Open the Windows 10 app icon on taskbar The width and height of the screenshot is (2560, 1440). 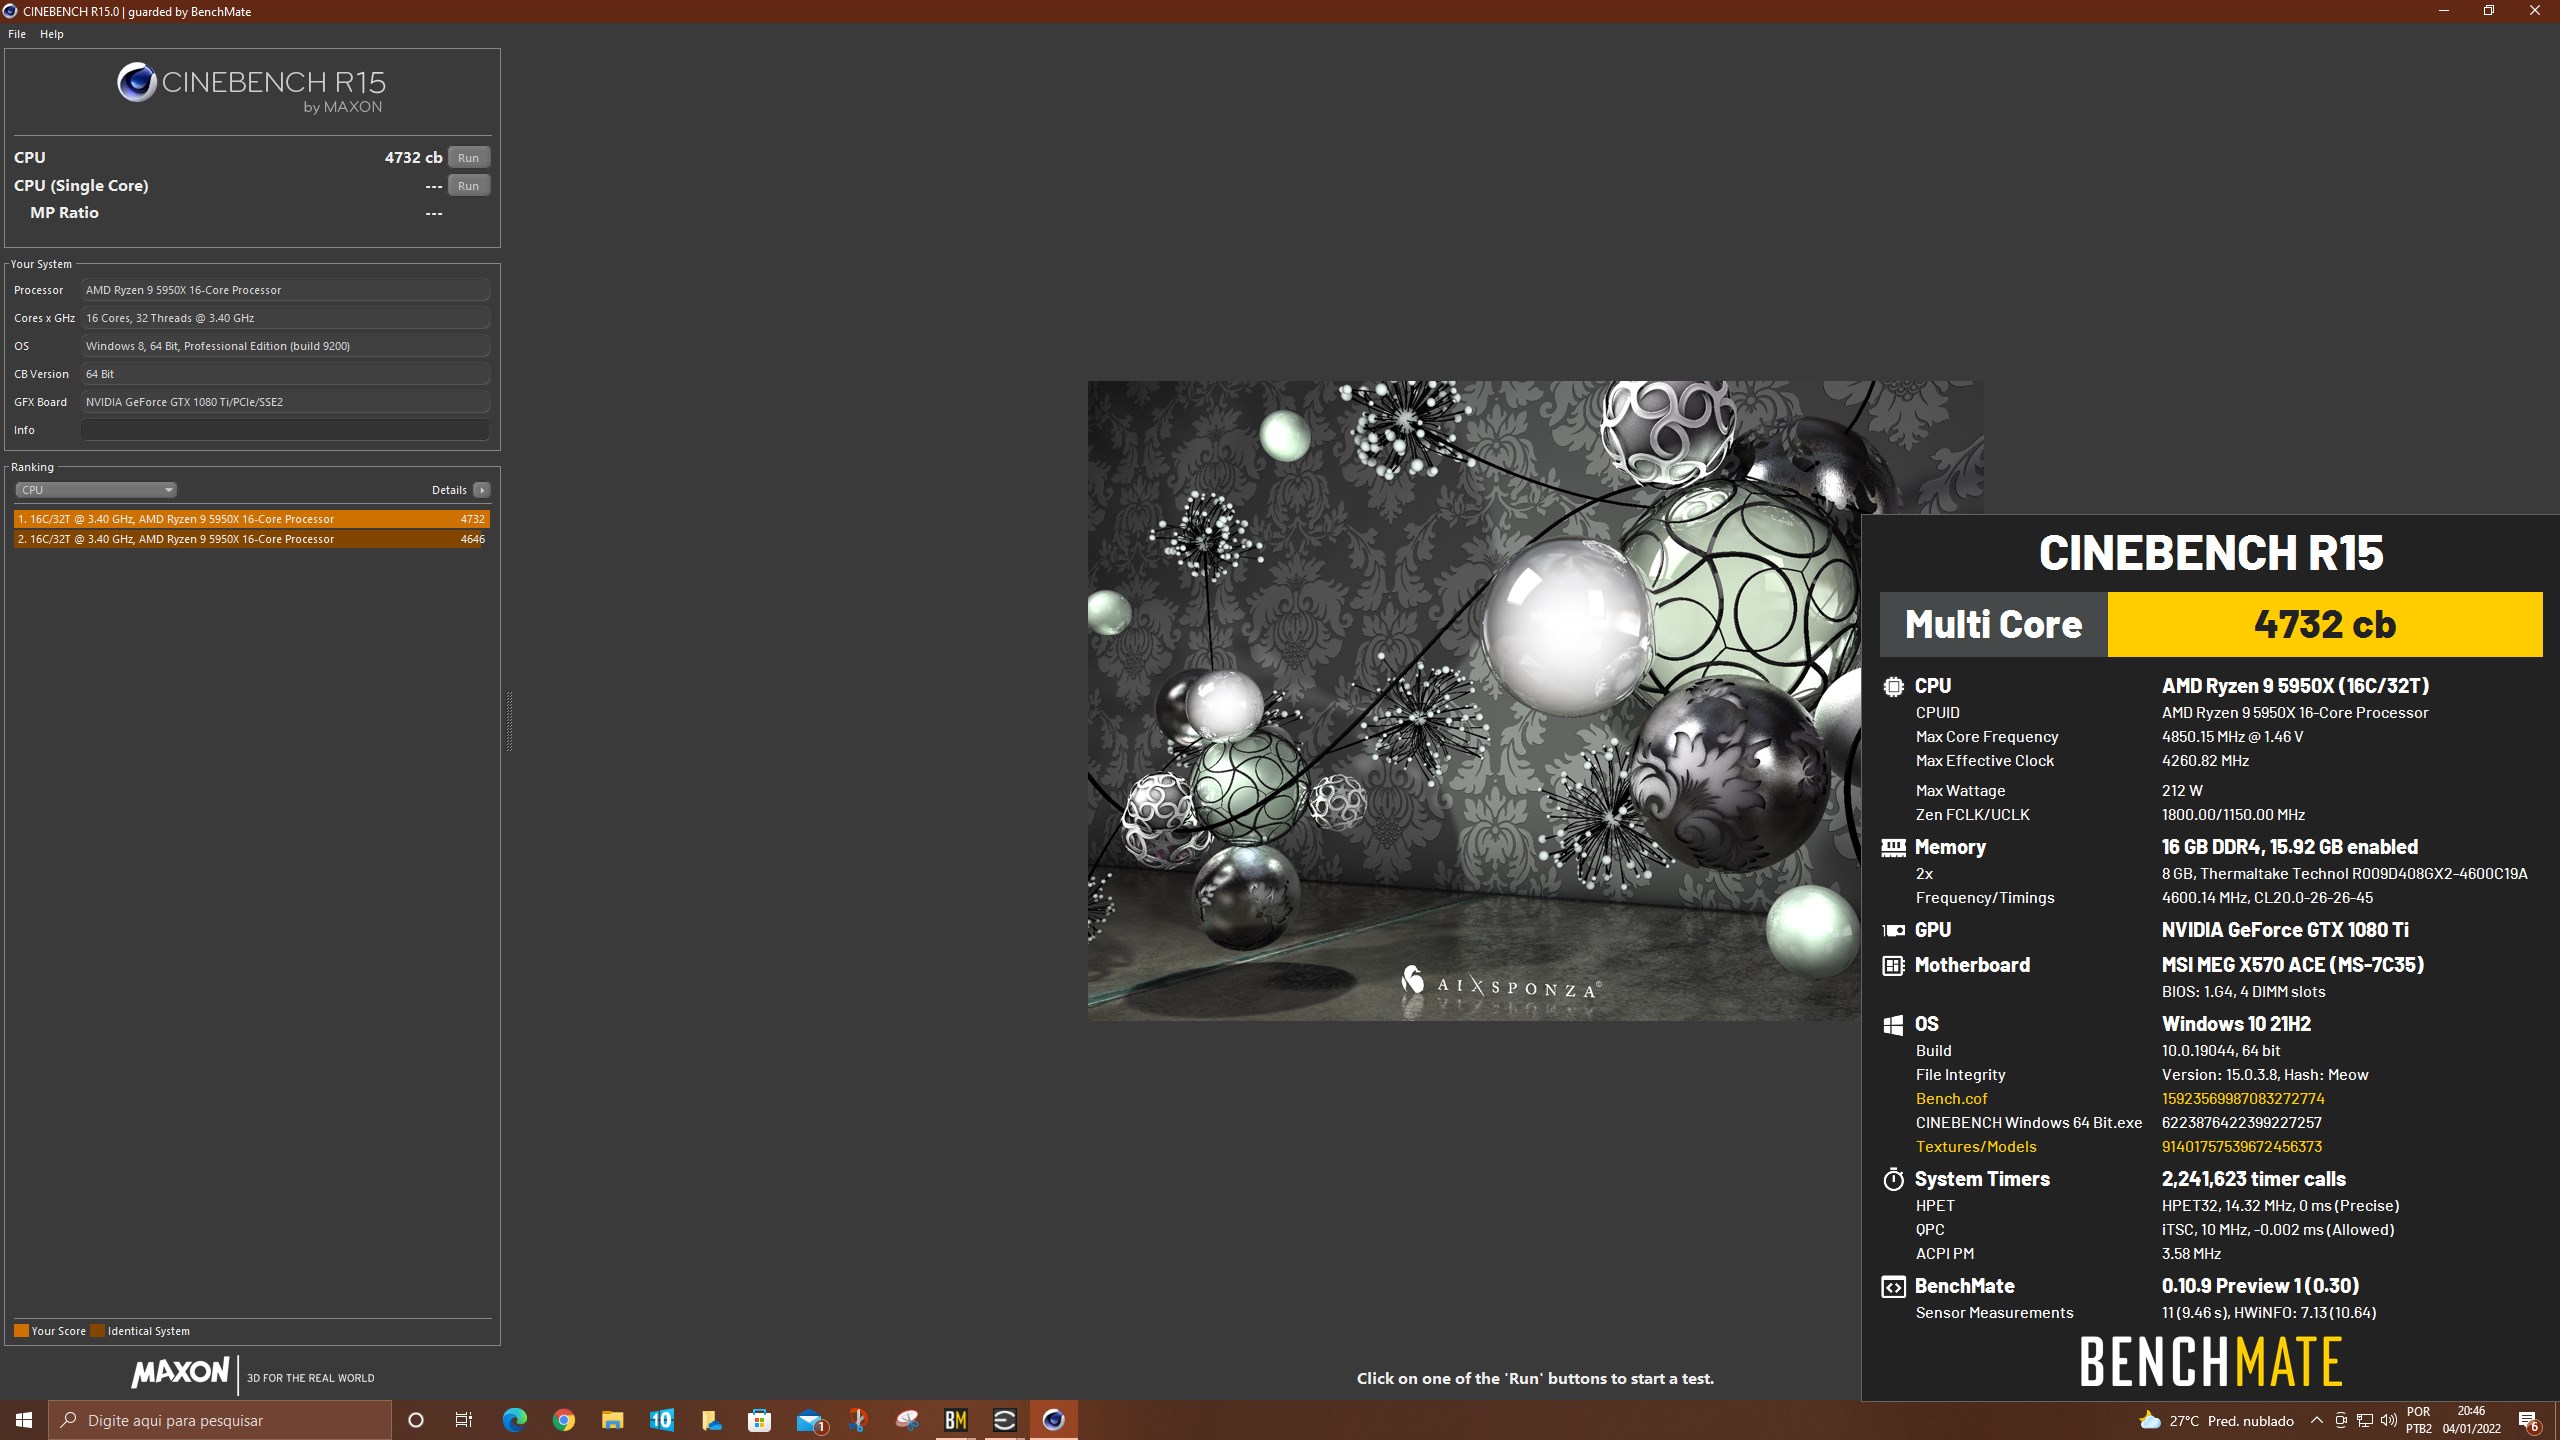[661, 1420]
